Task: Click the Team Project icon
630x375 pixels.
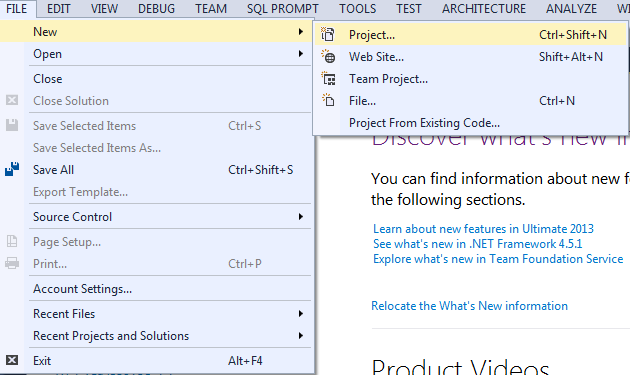Action: coord(328,79)
